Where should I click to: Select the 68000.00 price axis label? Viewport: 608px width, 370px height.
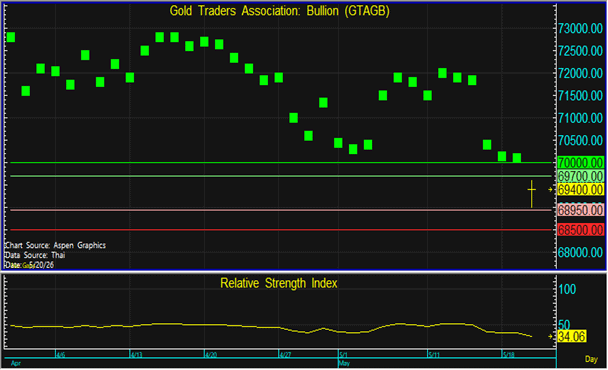tap(580, 252)
